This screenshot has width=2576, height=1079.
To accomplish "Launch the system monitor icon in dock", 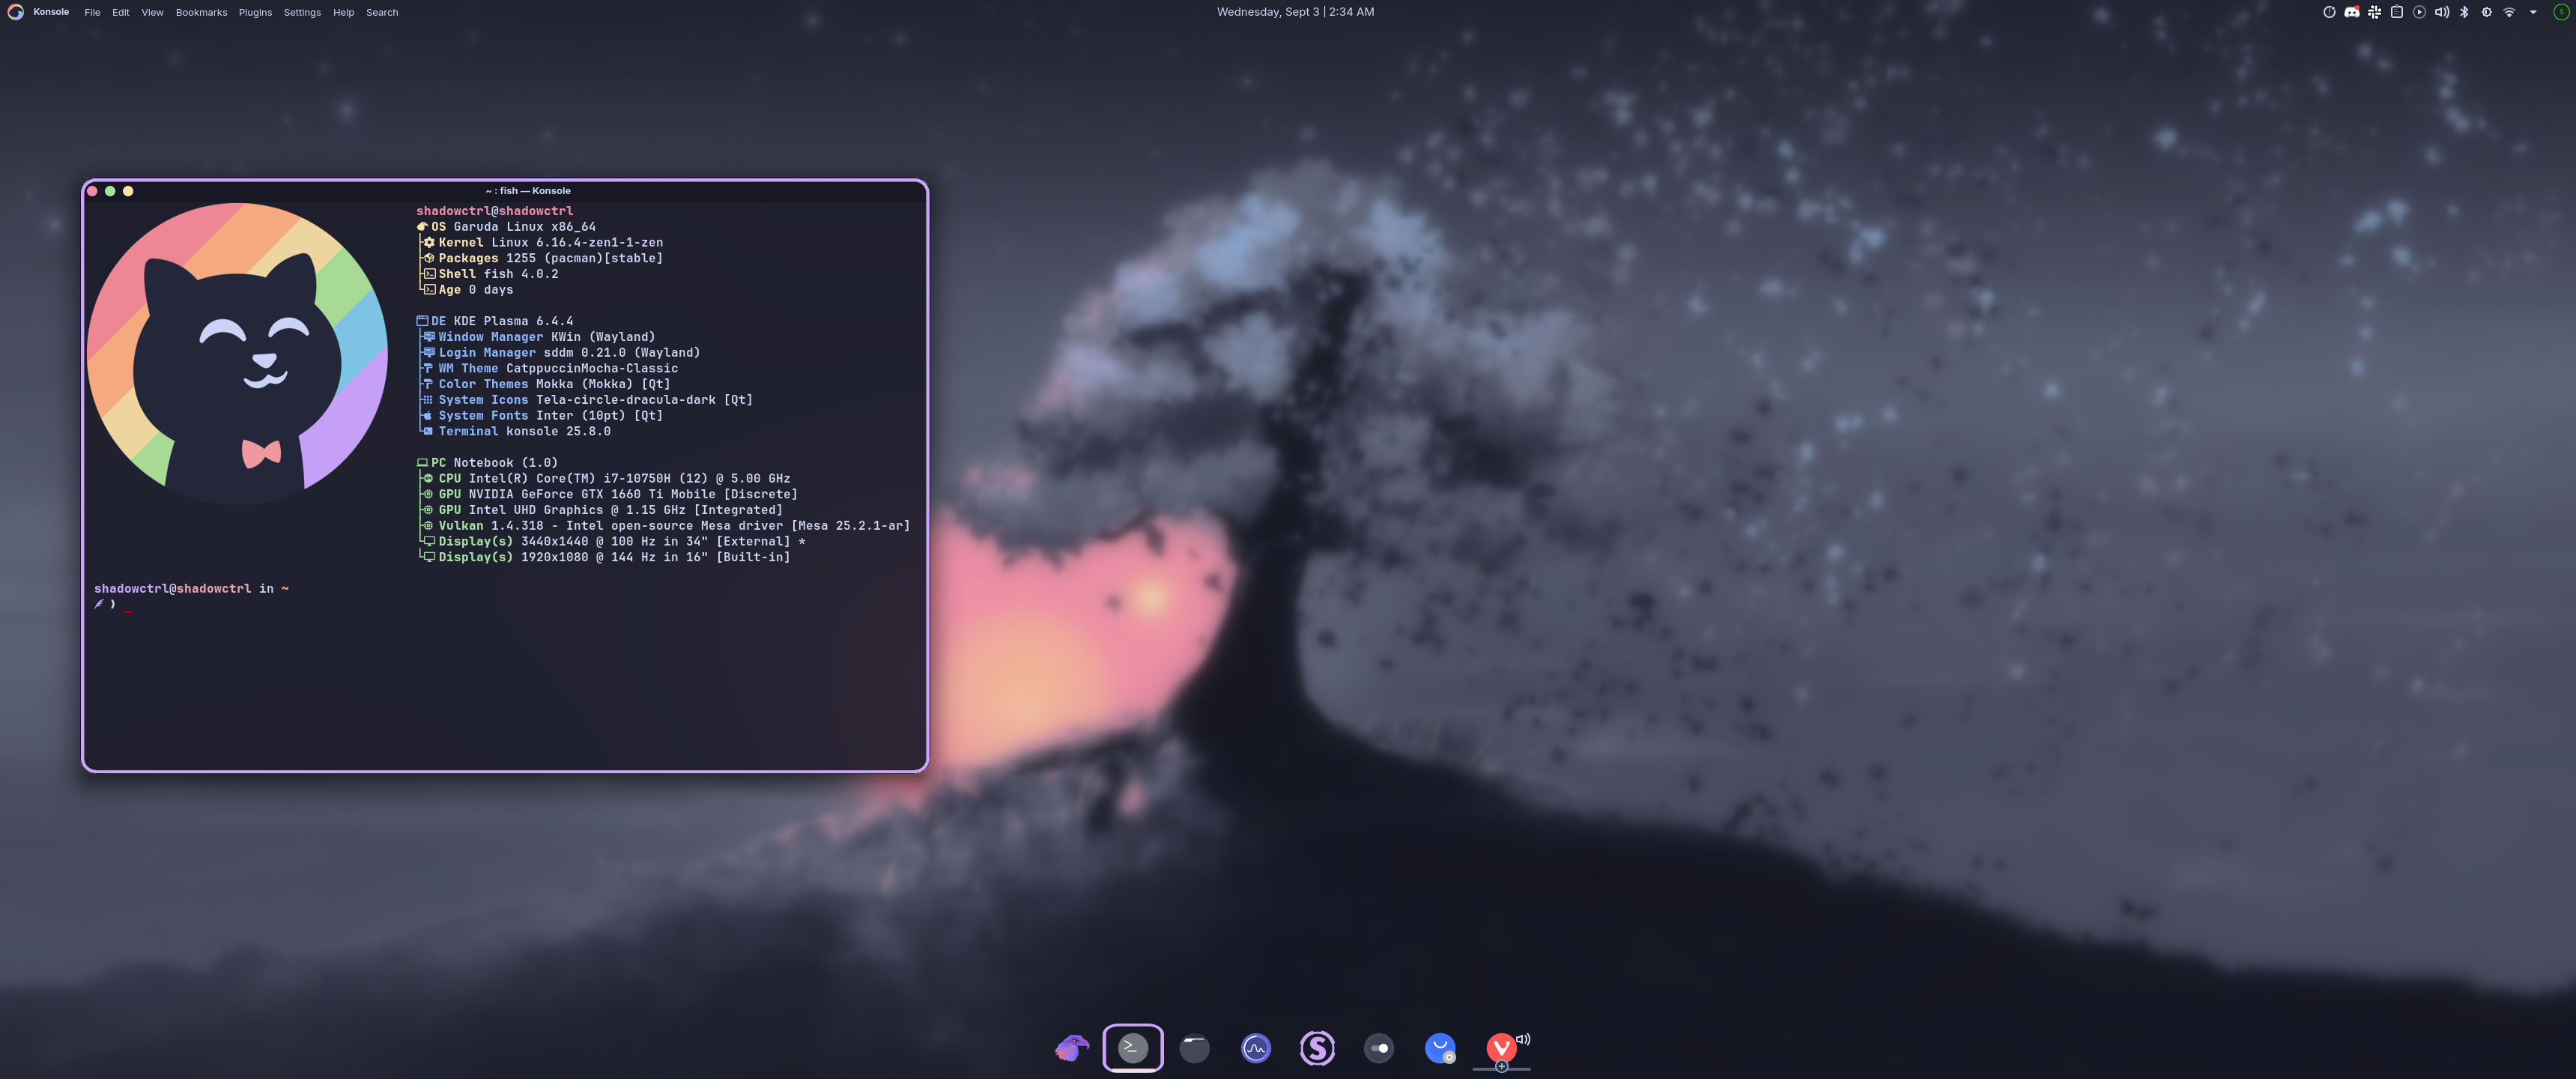I will click(x=1256, y=1048).
